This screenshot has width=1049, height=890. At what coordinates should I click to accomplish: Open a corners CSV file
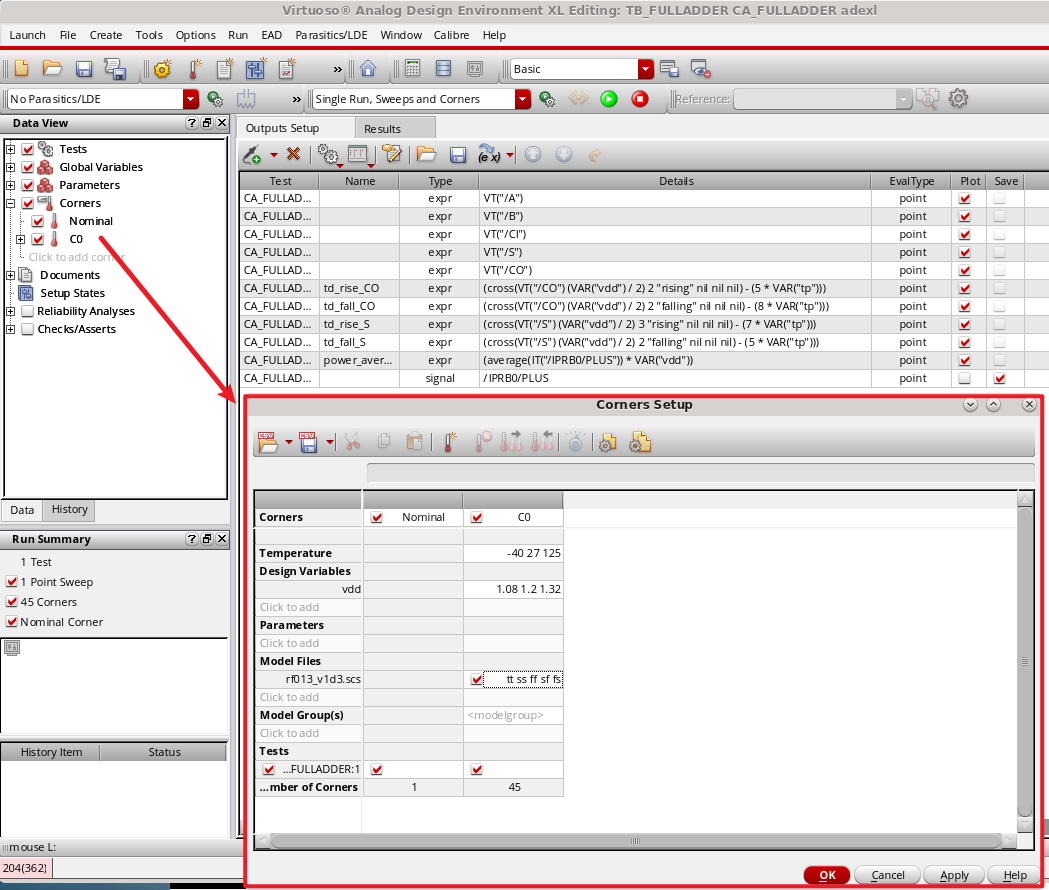point(267,441)
